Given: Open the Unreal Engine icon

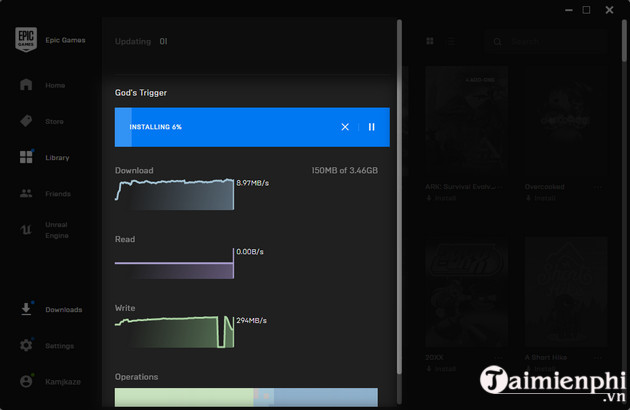Looking at the screenshot, I should point(26,230).
